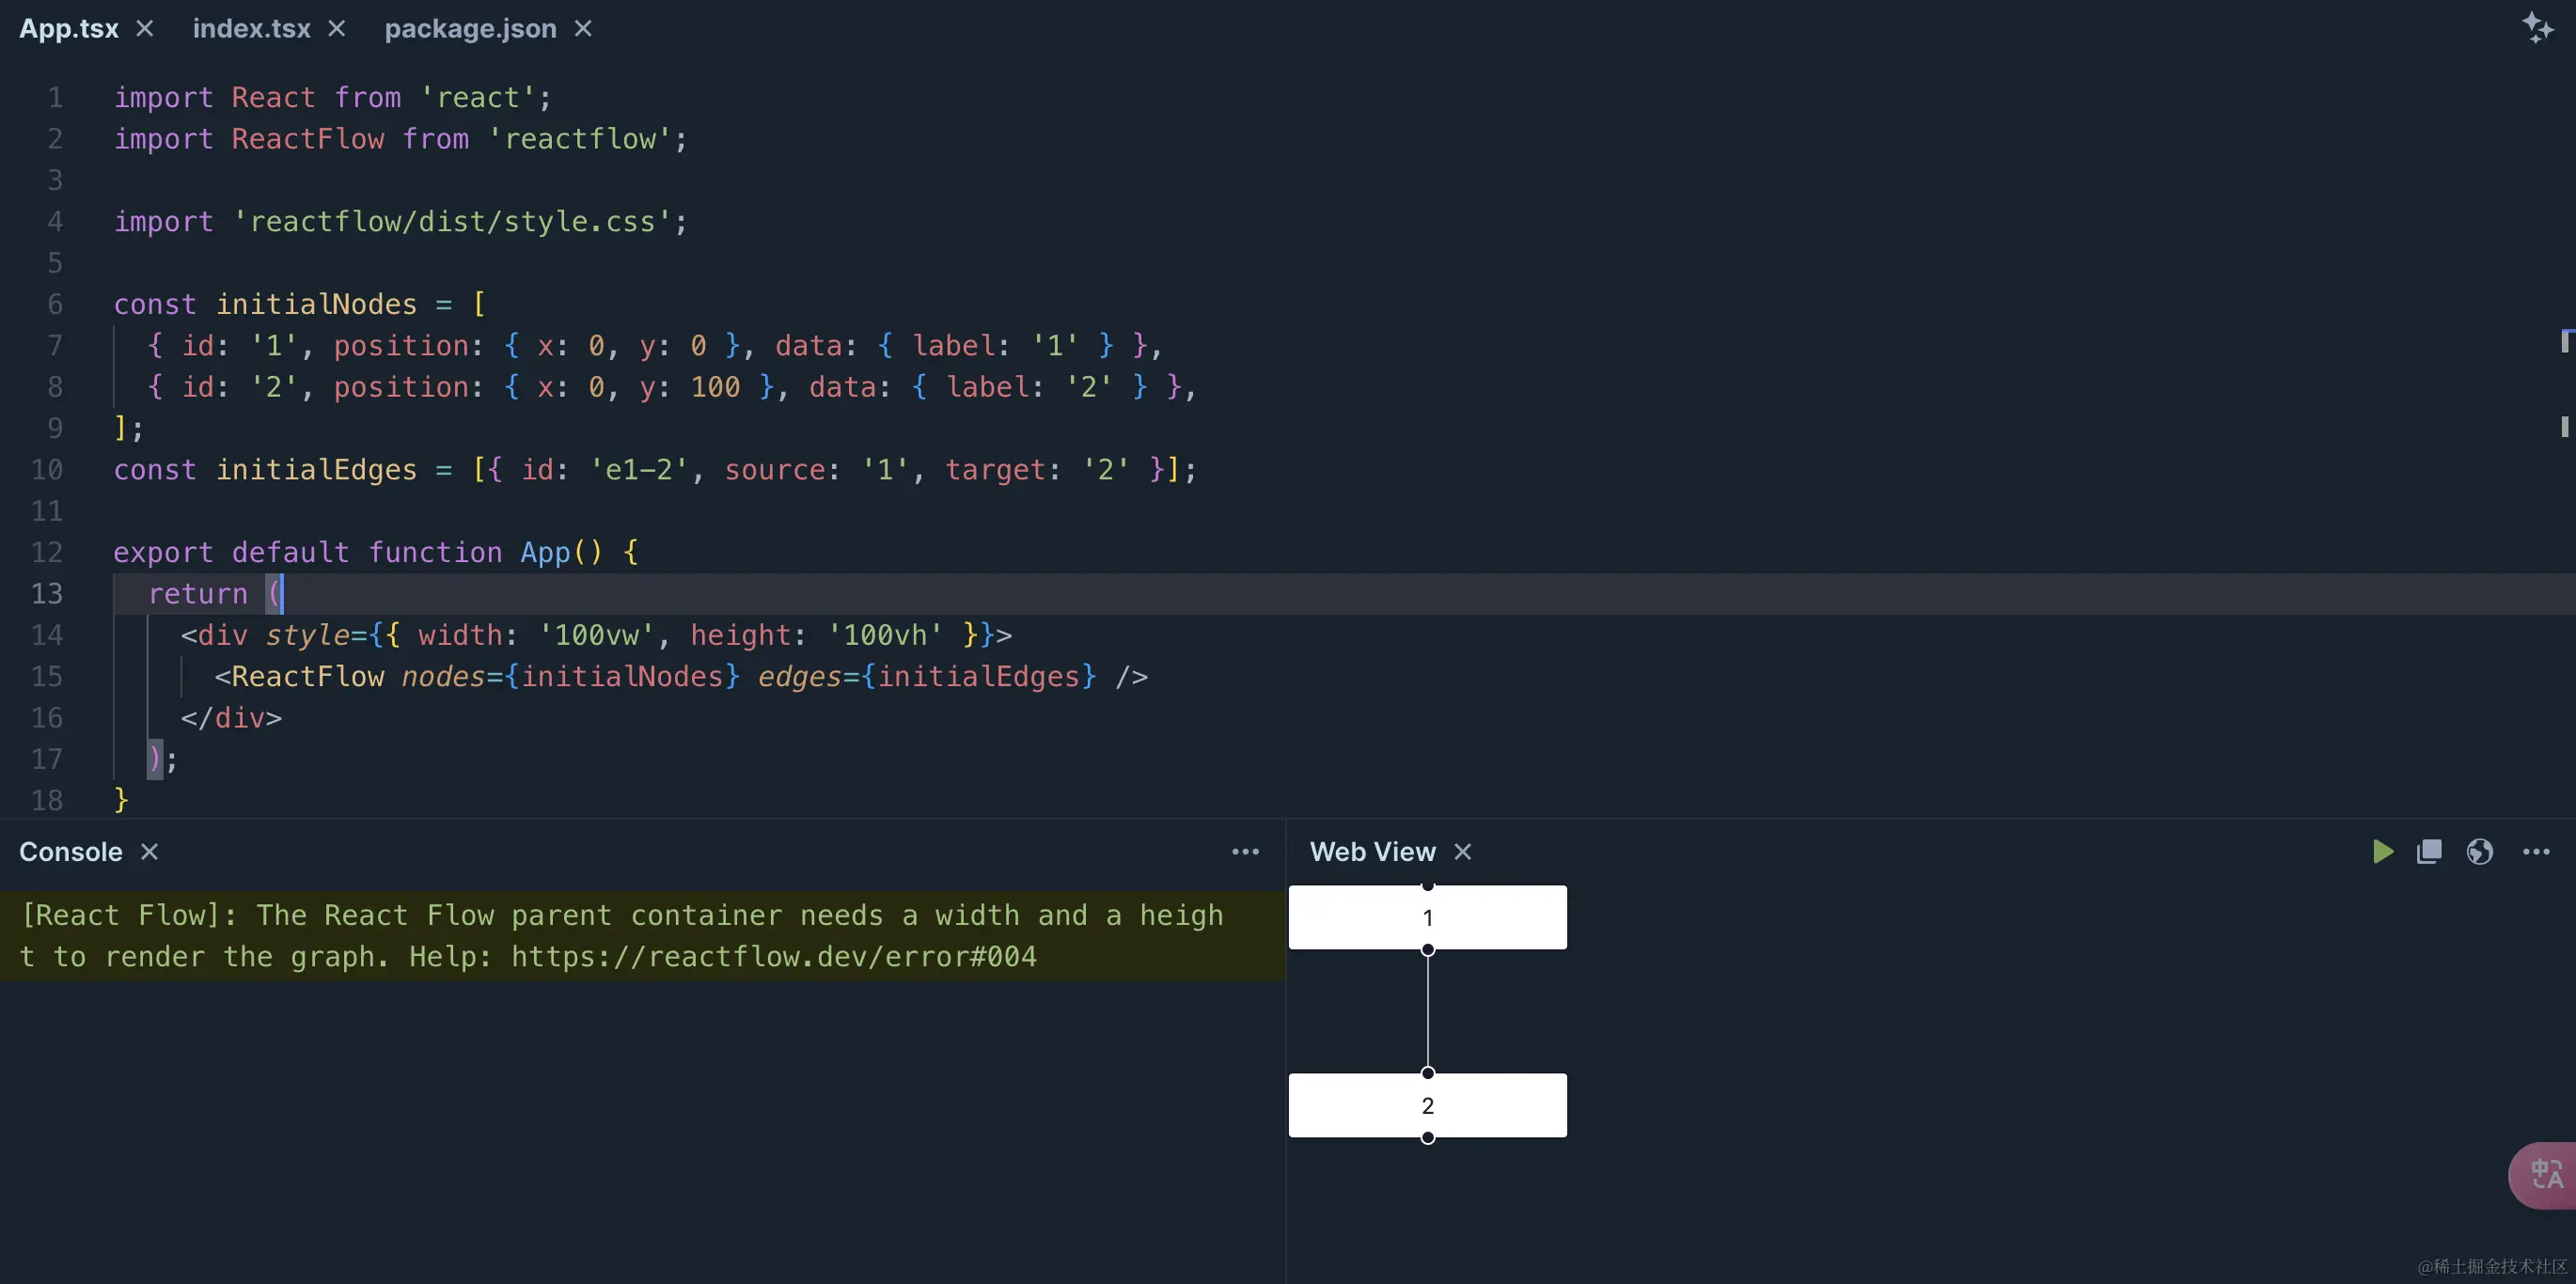Close the Web View panel
2576x1284 pixels.
tap(1462, 851)
